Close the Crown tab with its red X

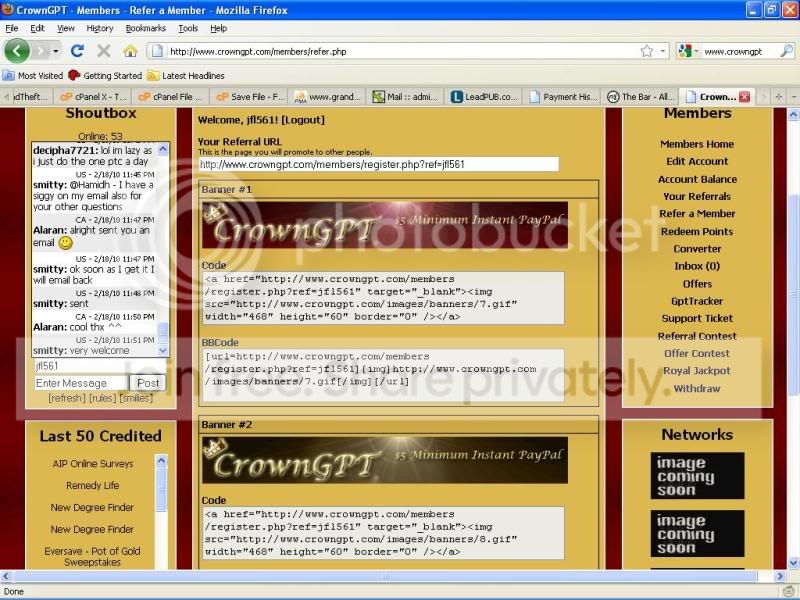(x=744, y=96)
